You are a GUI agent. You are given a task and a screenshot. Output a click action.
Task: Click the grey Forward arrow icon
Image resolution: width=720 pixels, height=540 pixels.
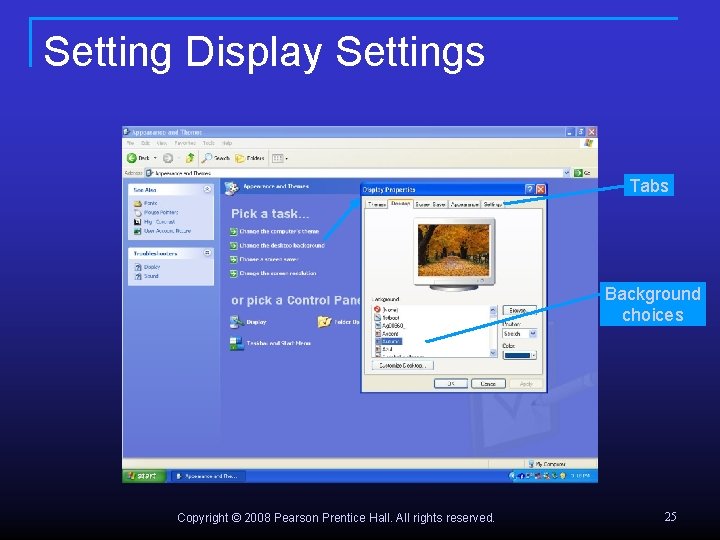(168, 158)
